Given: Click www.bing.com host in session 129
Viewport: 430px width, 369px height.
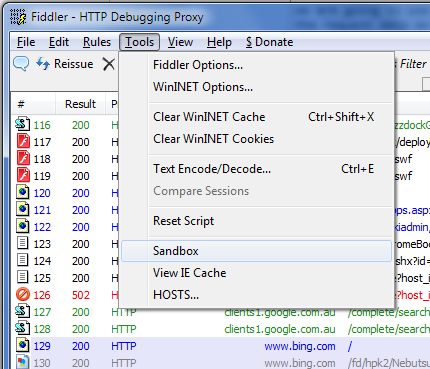Looking at the screenshot, I should coord(300,346).
